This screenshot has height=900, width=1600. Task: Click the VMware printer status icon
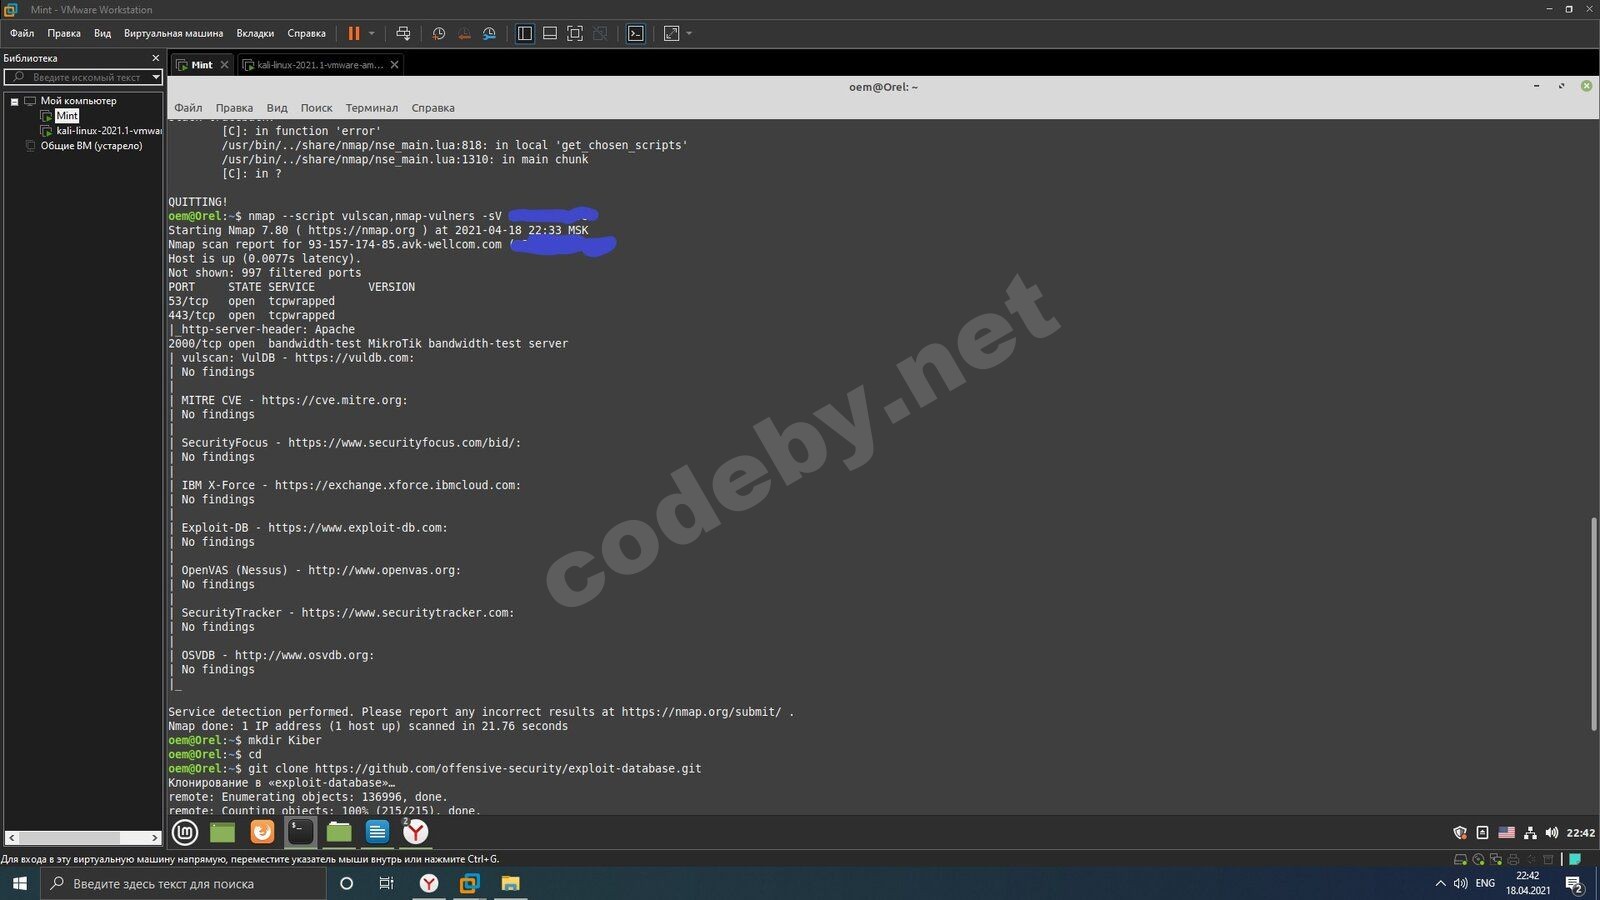tap(1513, 859)
